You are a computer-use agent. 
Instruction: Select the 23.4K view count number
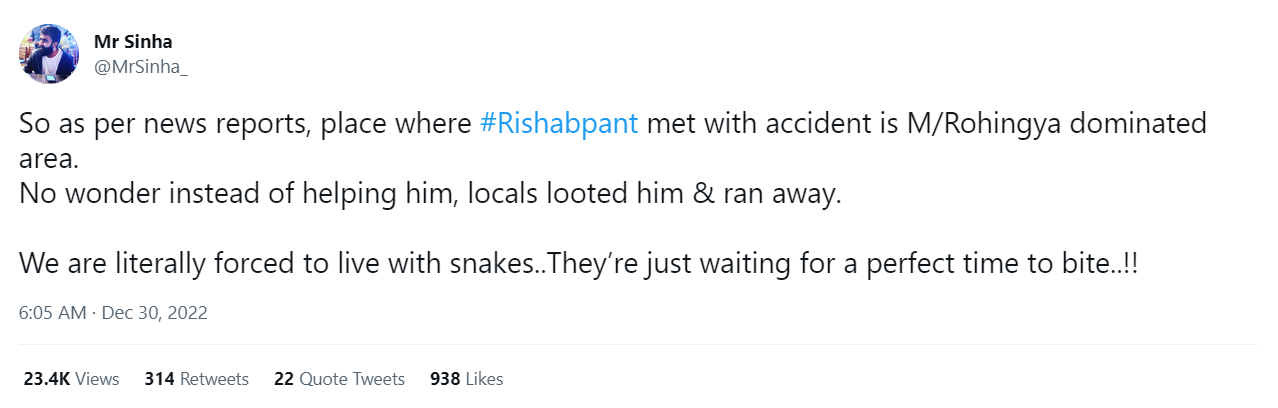47,379
